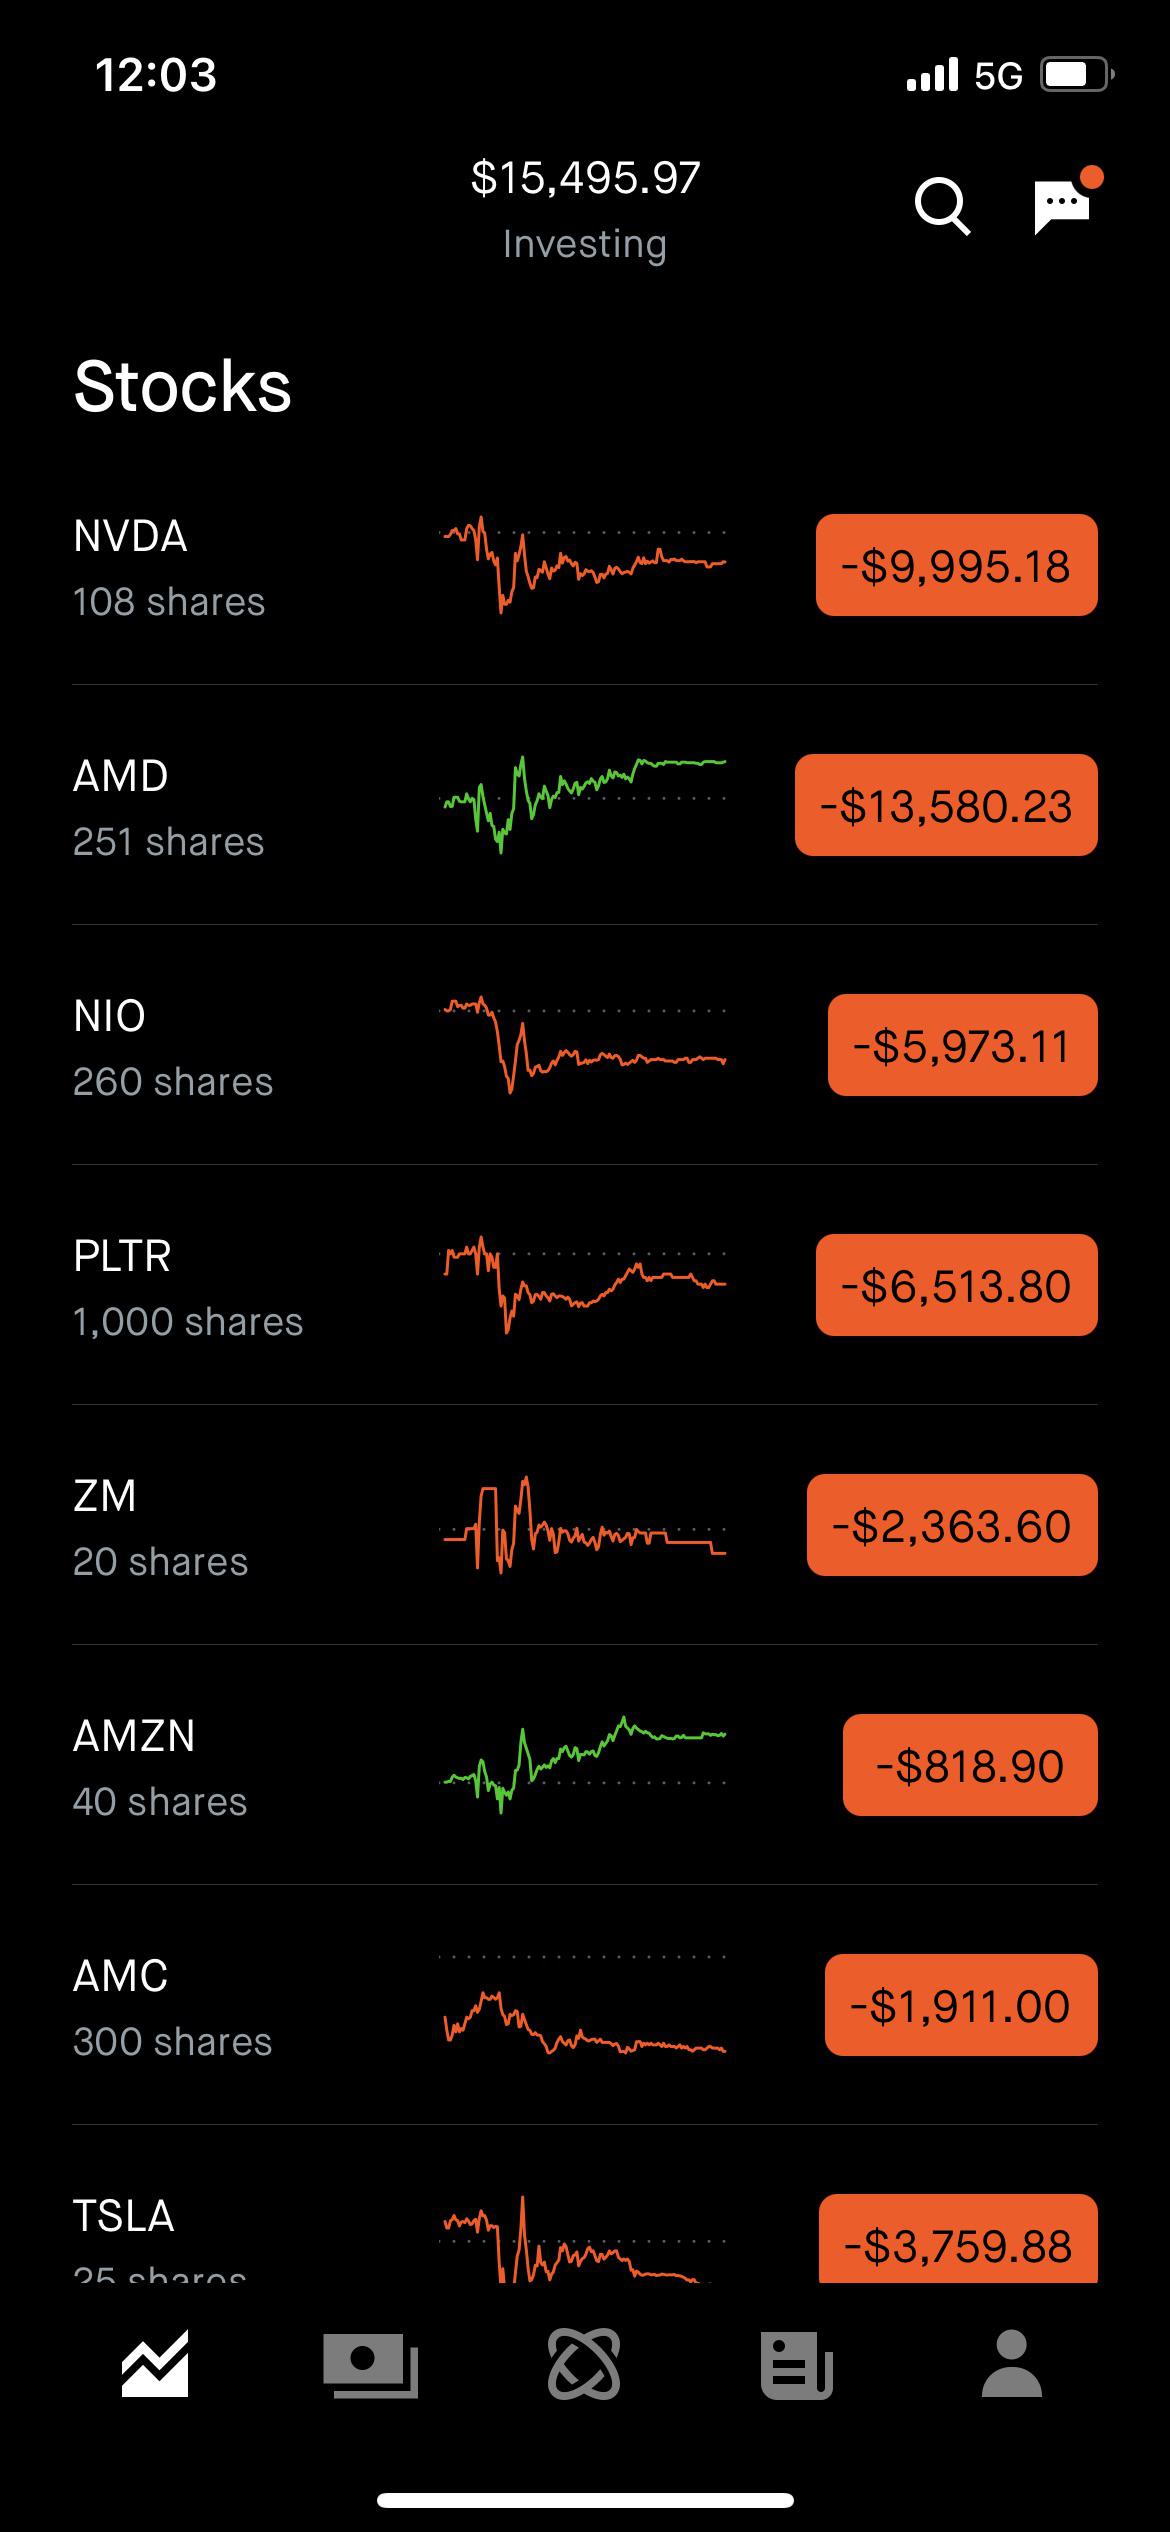This screenshot has height=2532, width=1170.
Task: Tap the search magnifier icon
Action: point(942,206)
